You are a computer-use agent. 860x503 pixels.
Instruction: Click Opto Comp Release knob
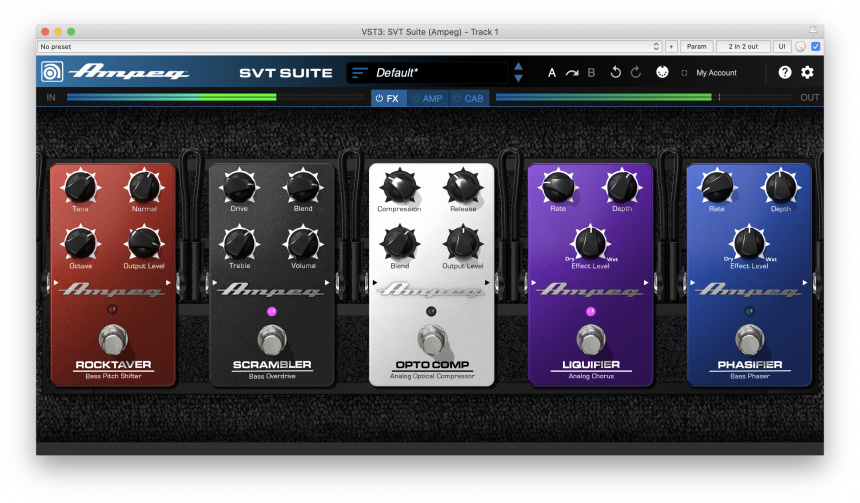click(463, 186)
